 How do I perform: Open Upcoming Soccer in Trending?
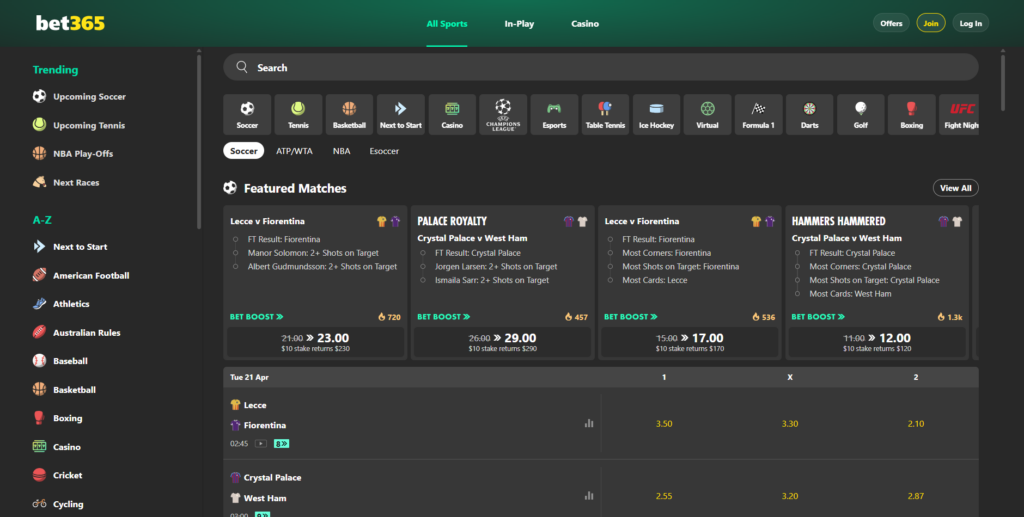click(89, 97)
